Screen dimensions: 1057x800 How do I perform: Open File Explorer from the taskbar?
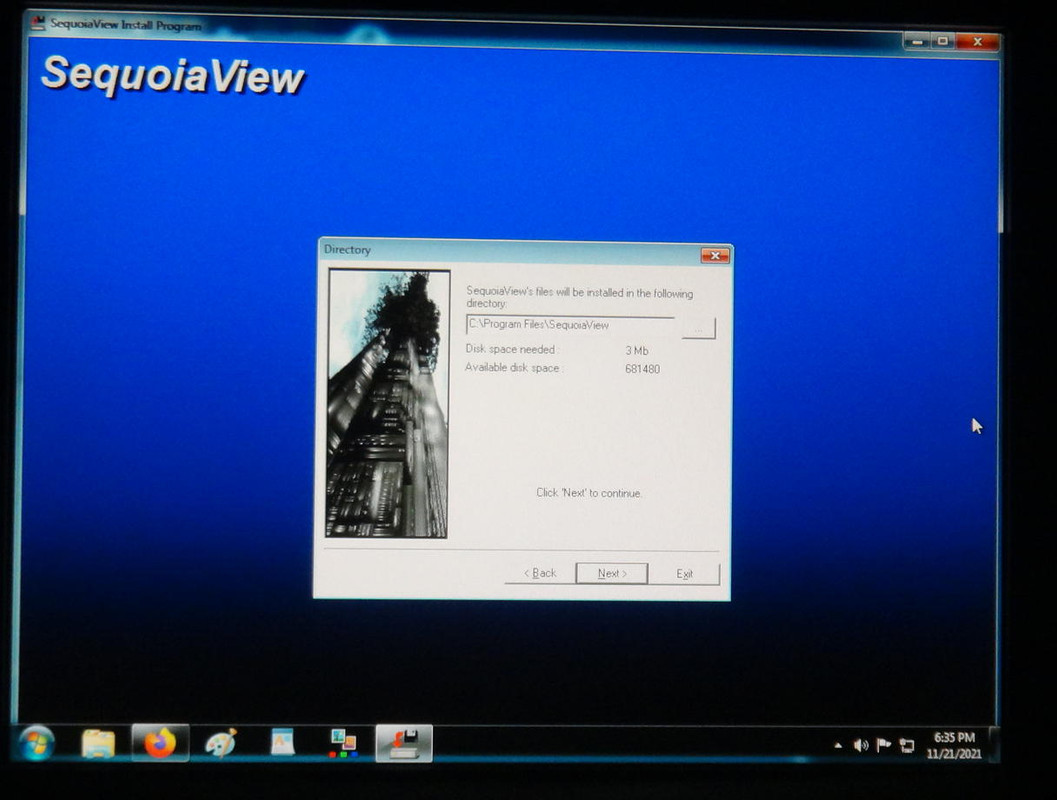click(x=98, y=744)
